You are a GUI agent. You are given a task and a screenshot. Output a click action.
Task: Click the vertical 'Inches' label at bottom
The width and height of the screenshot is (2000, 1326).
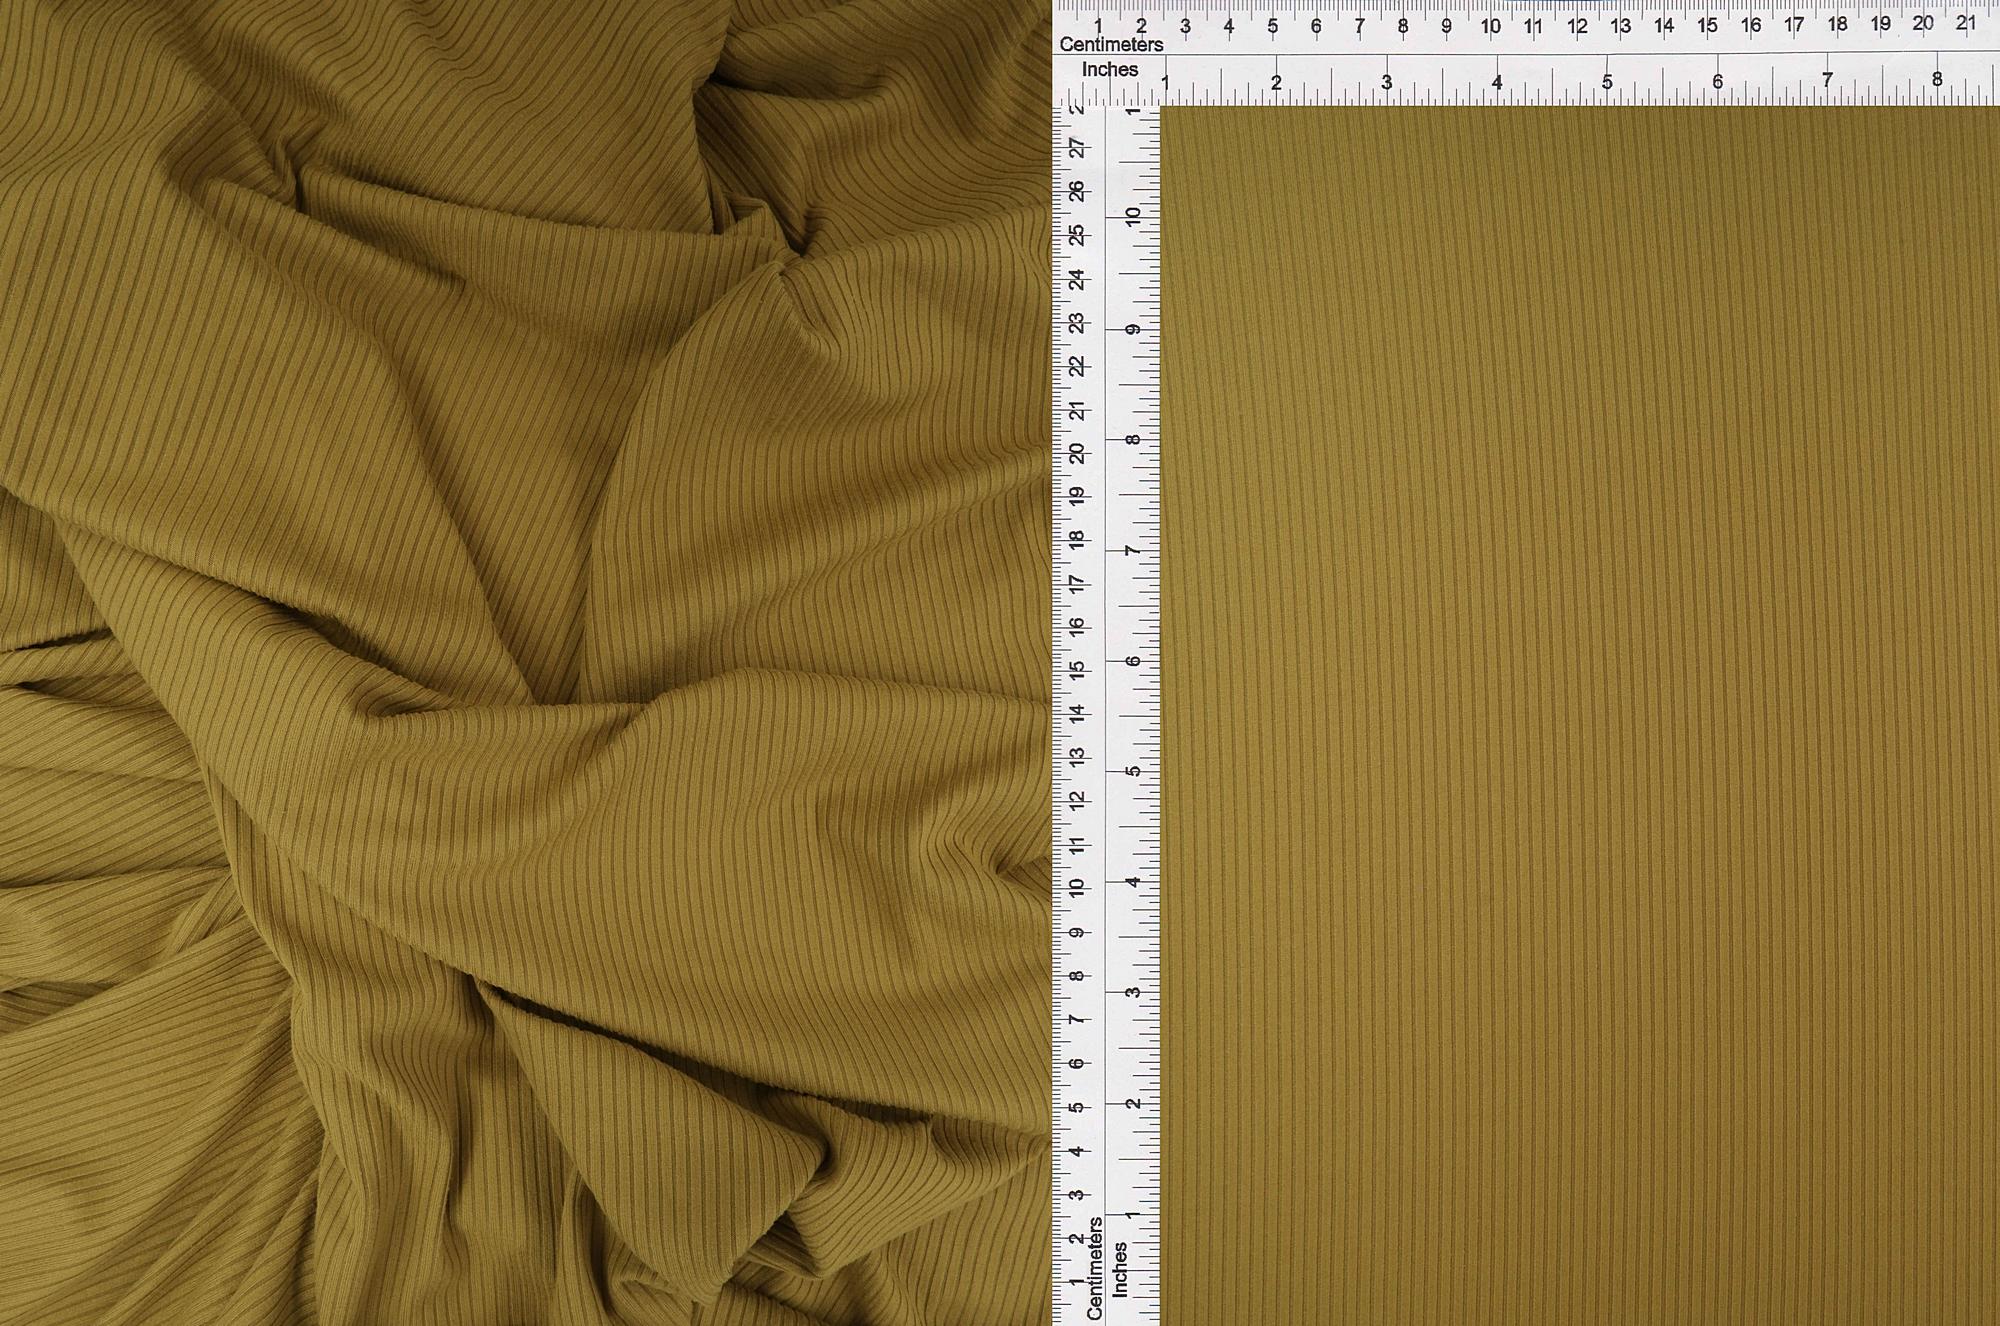coord(1120,1270)
